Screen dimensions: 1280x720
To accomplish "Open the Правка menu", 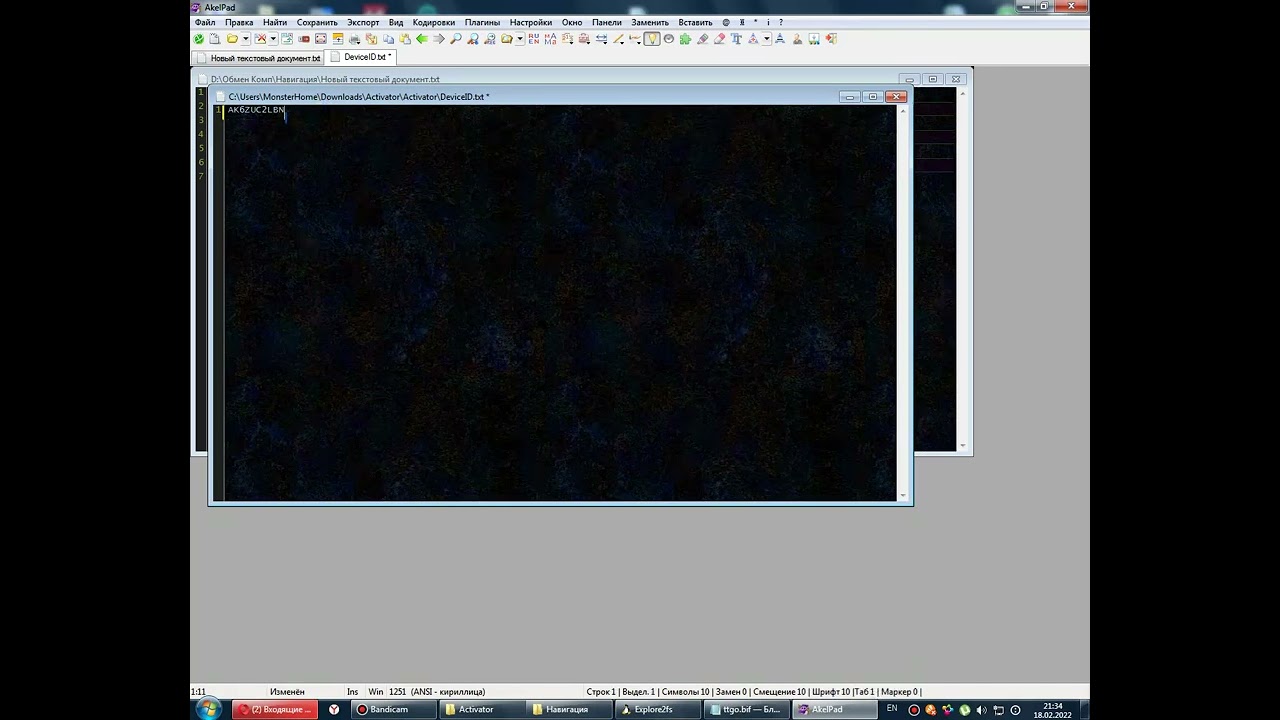I will (239, 22).
